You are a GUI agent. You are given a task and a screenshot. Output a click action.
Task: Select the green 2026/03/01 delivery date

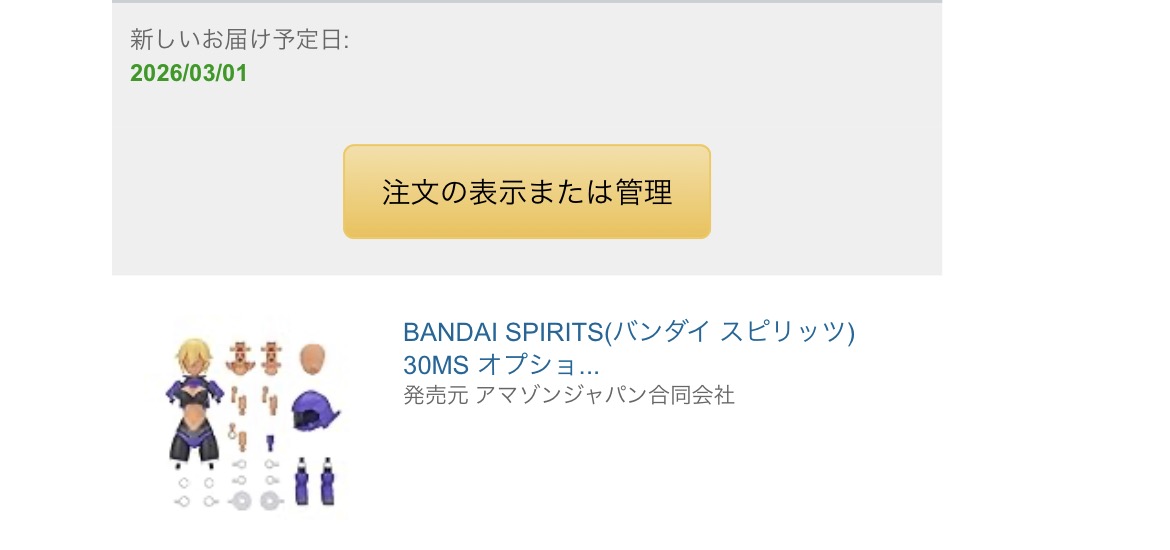click(x=188, y=74)
